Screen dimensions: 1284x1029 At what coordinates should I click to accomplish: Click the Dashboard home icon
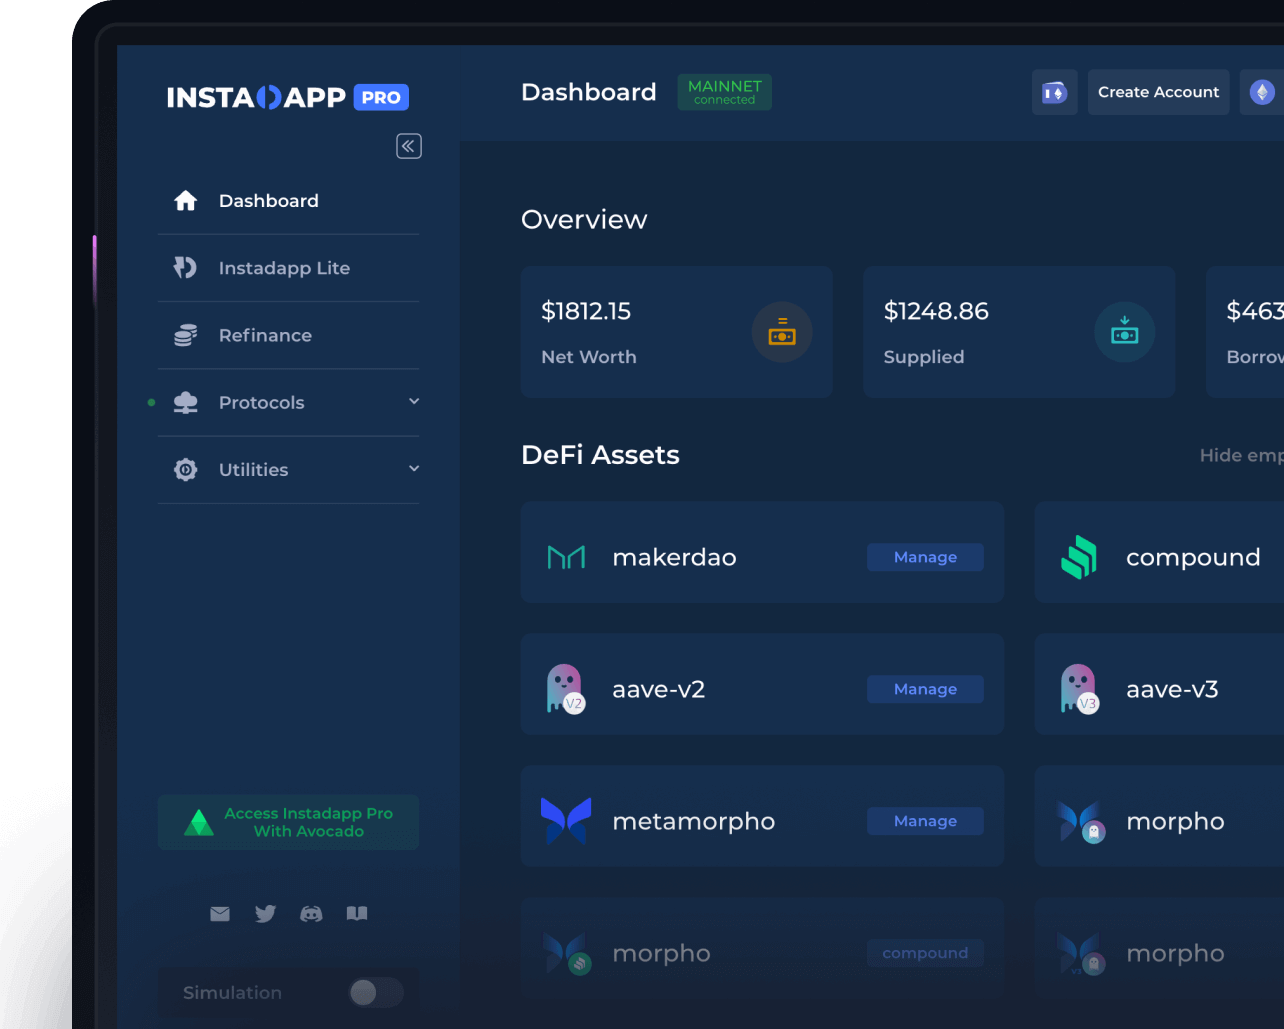click(186, 201)
